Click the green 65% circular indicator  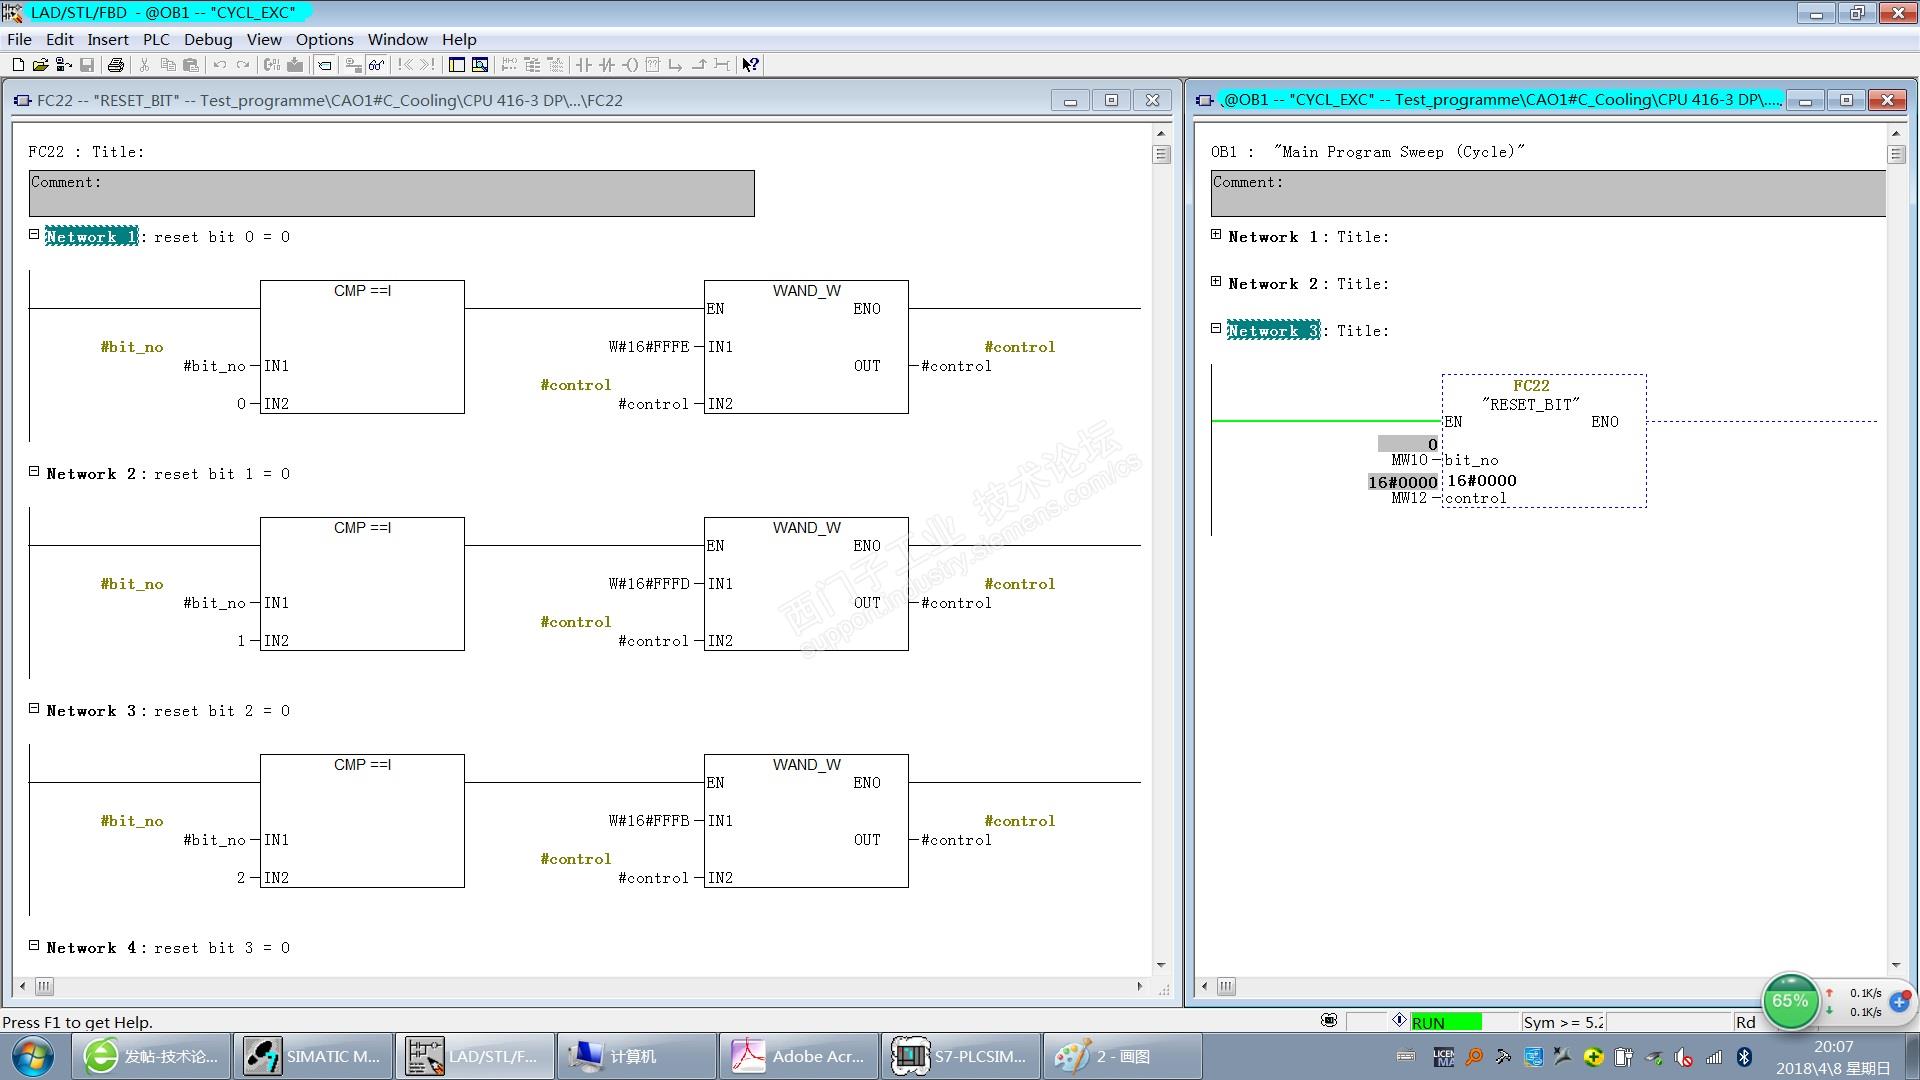tap(1789, 1001)
